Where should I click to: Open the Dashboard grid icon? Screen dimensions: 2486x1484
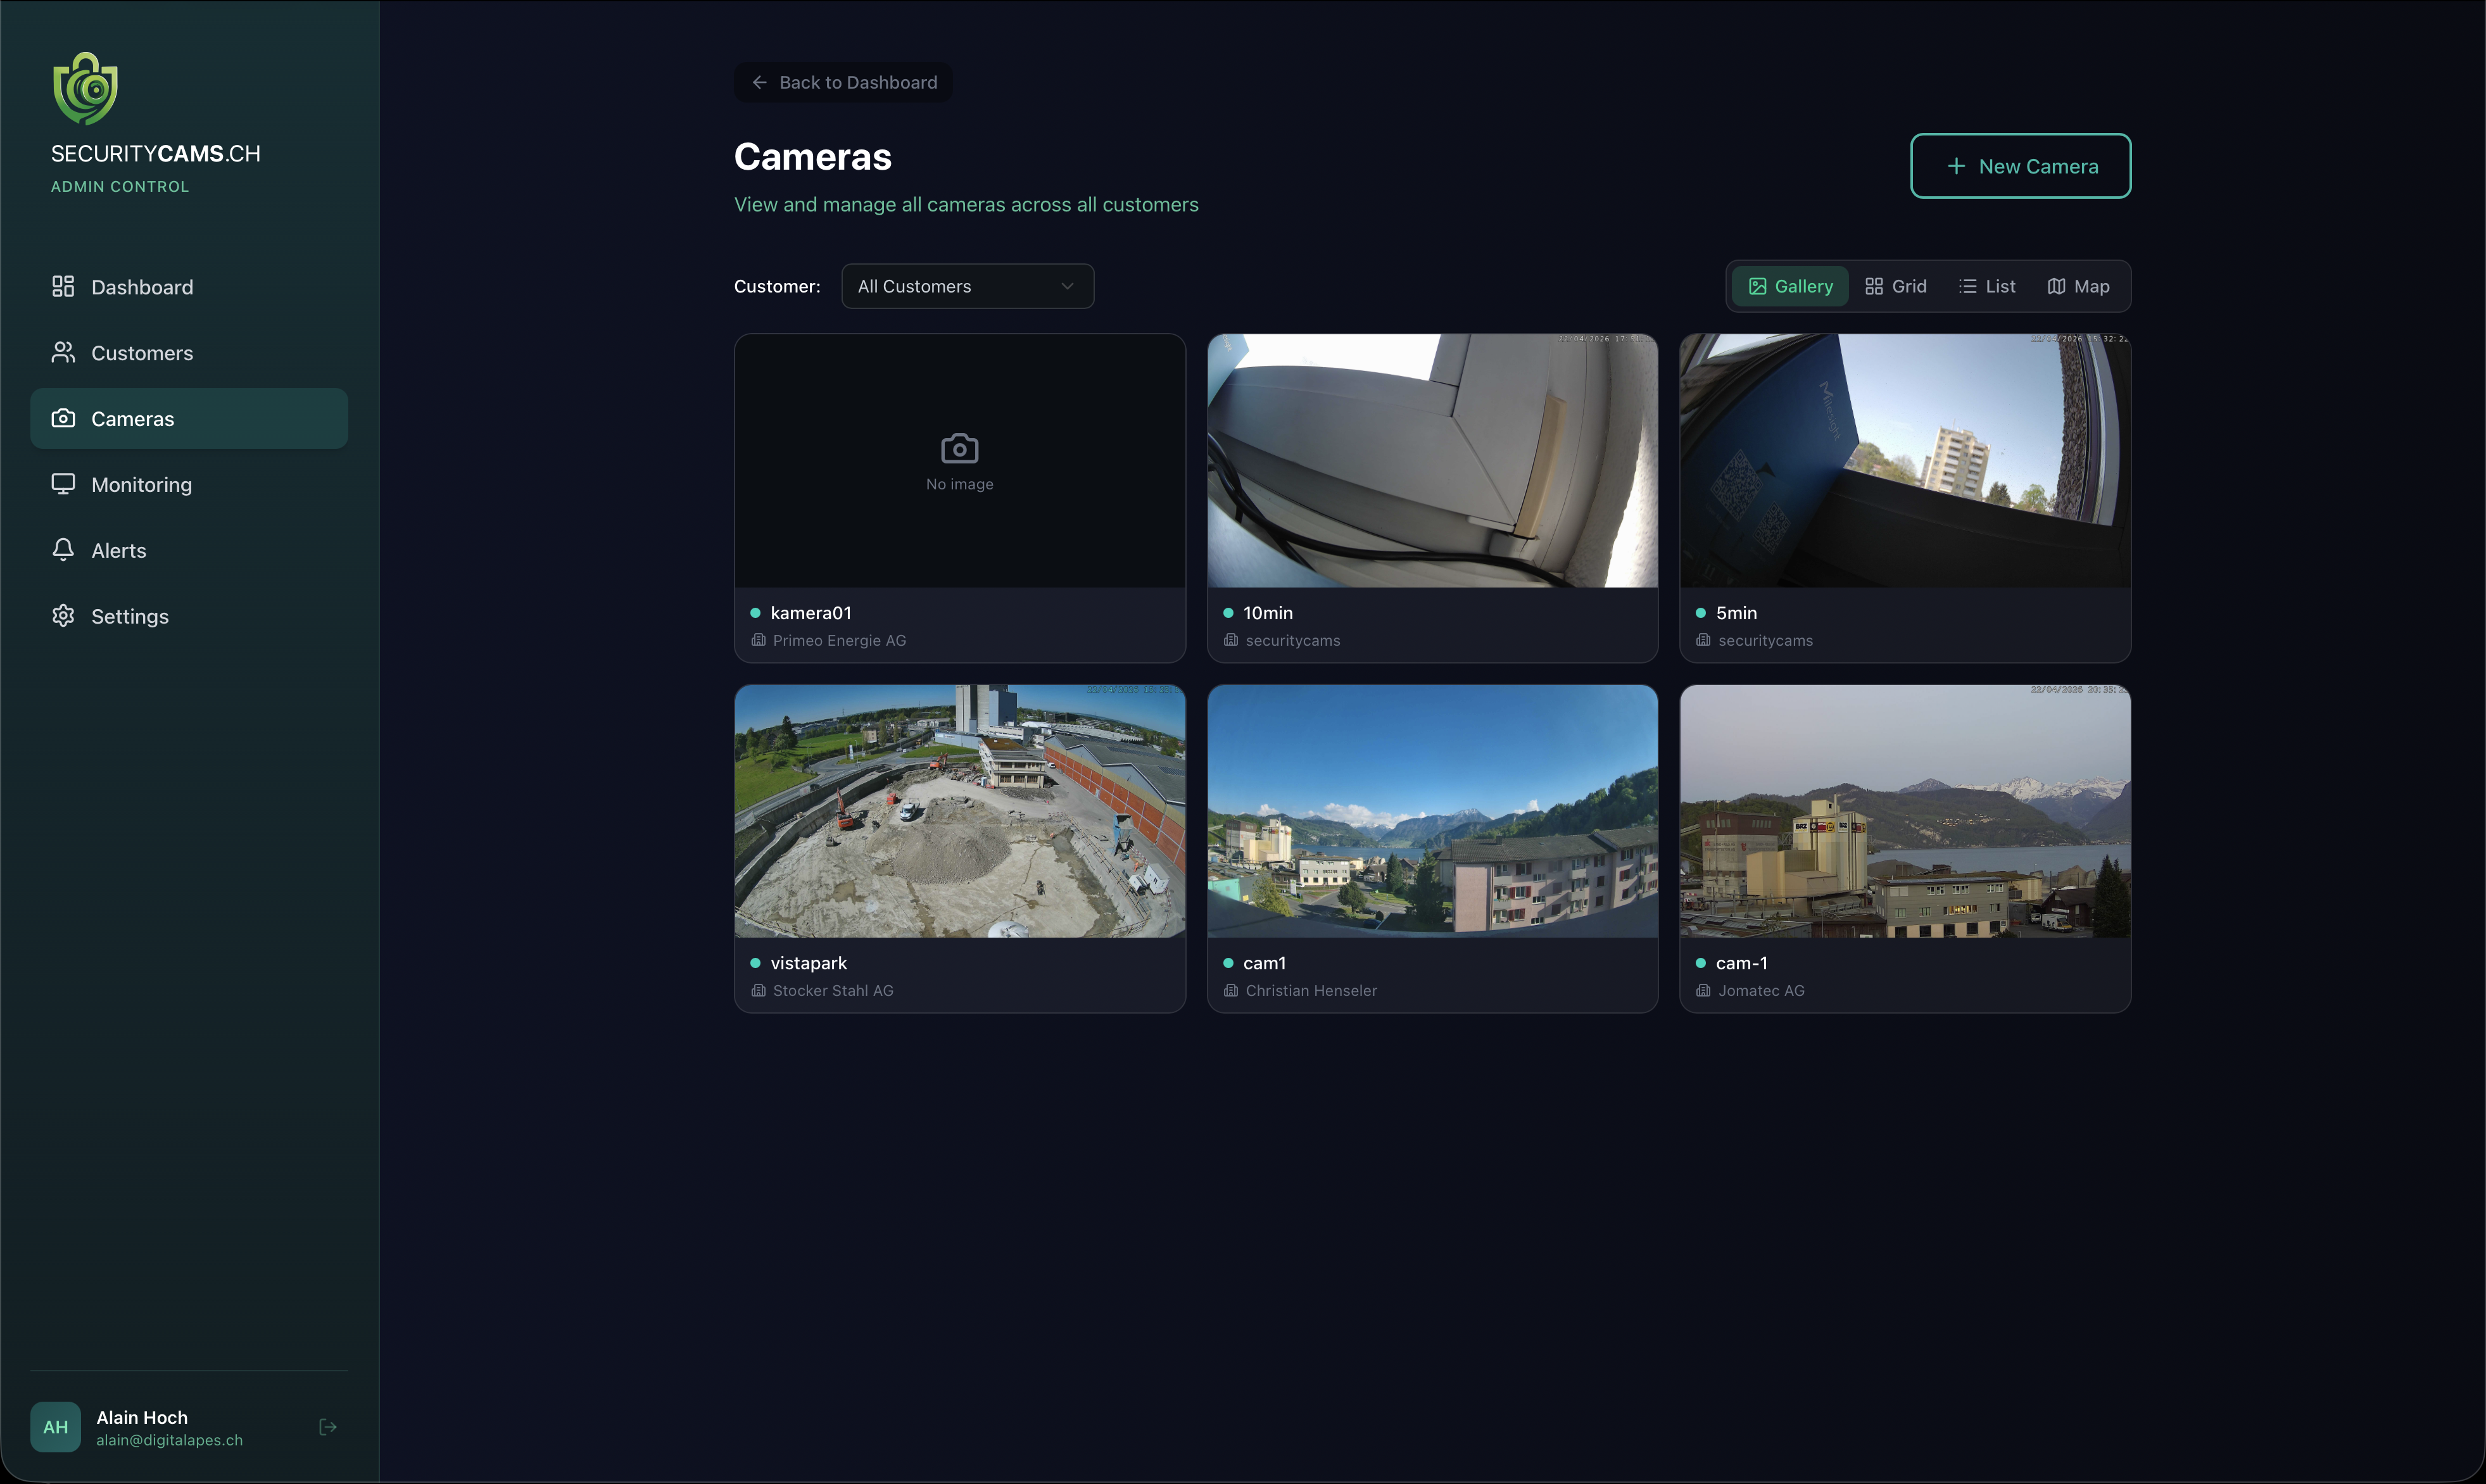click(x=63, y=286)
